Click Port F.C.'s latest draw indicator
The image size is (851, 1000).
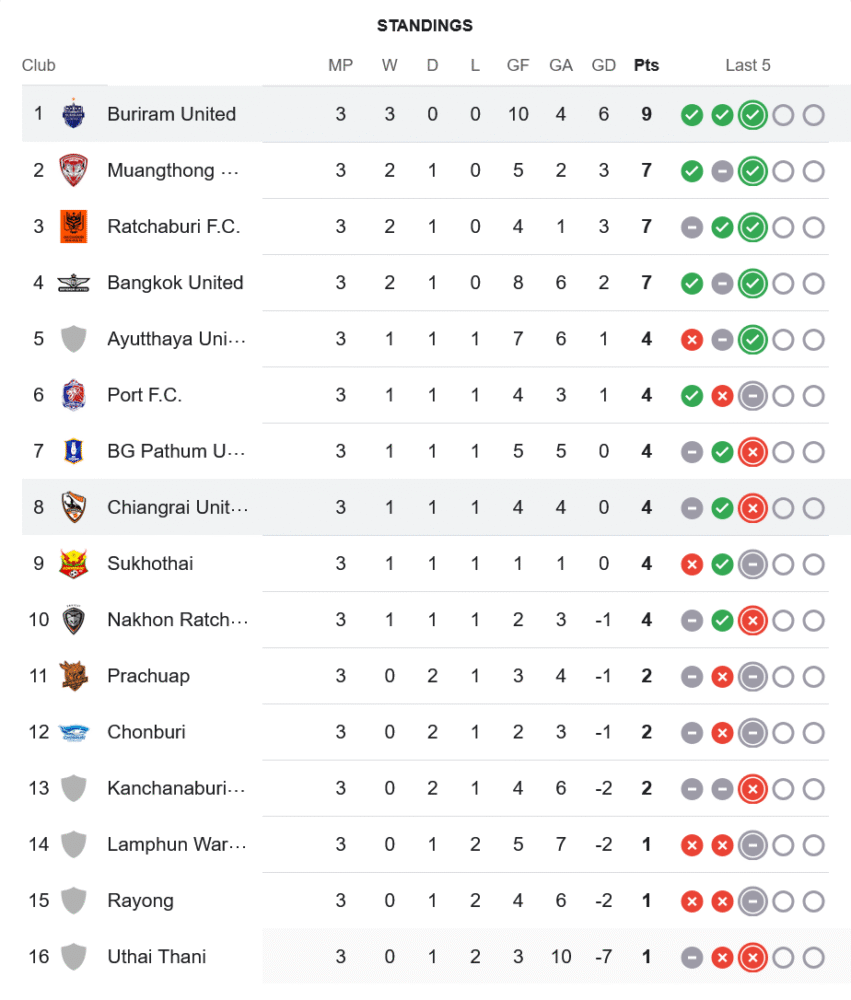point(752,396)
